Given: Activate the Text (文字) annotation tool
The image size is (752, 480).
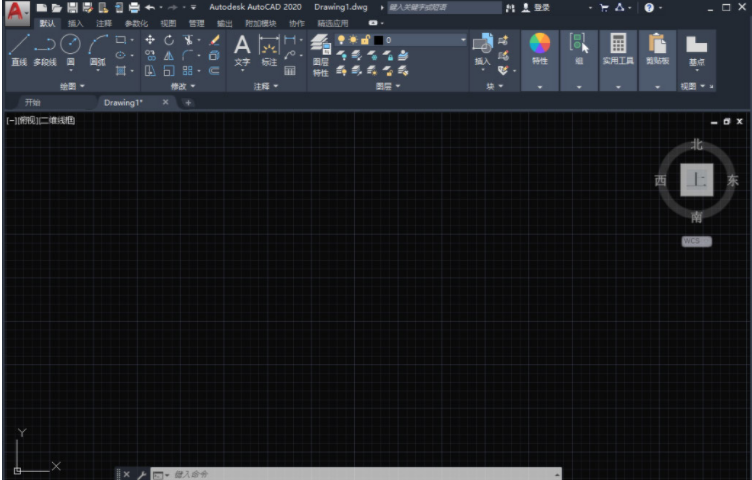Looking at the screenshot, I should pyautogui.click(x=242, y=48).
